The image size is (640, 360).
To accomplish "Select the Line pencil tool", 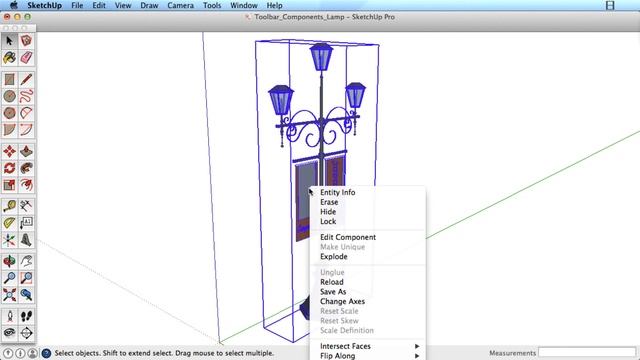I will point(27,79).
